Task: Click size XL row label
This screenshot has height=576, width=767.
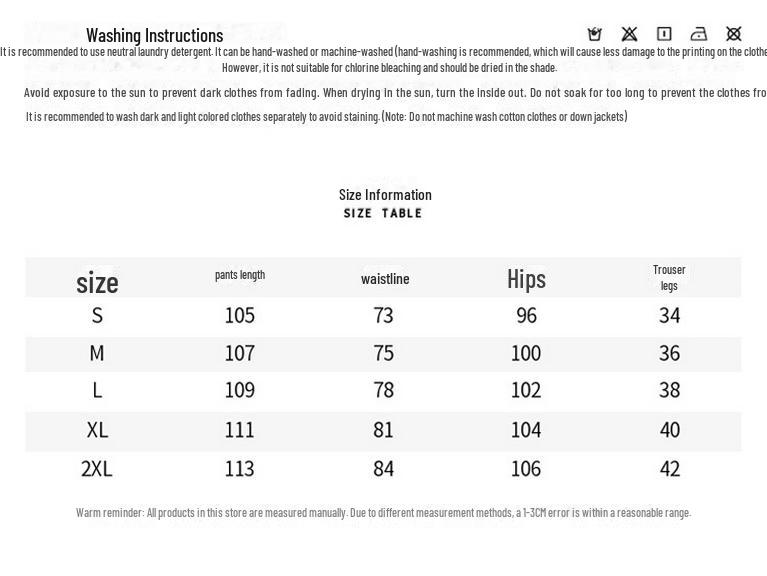Action: (97, 430)
